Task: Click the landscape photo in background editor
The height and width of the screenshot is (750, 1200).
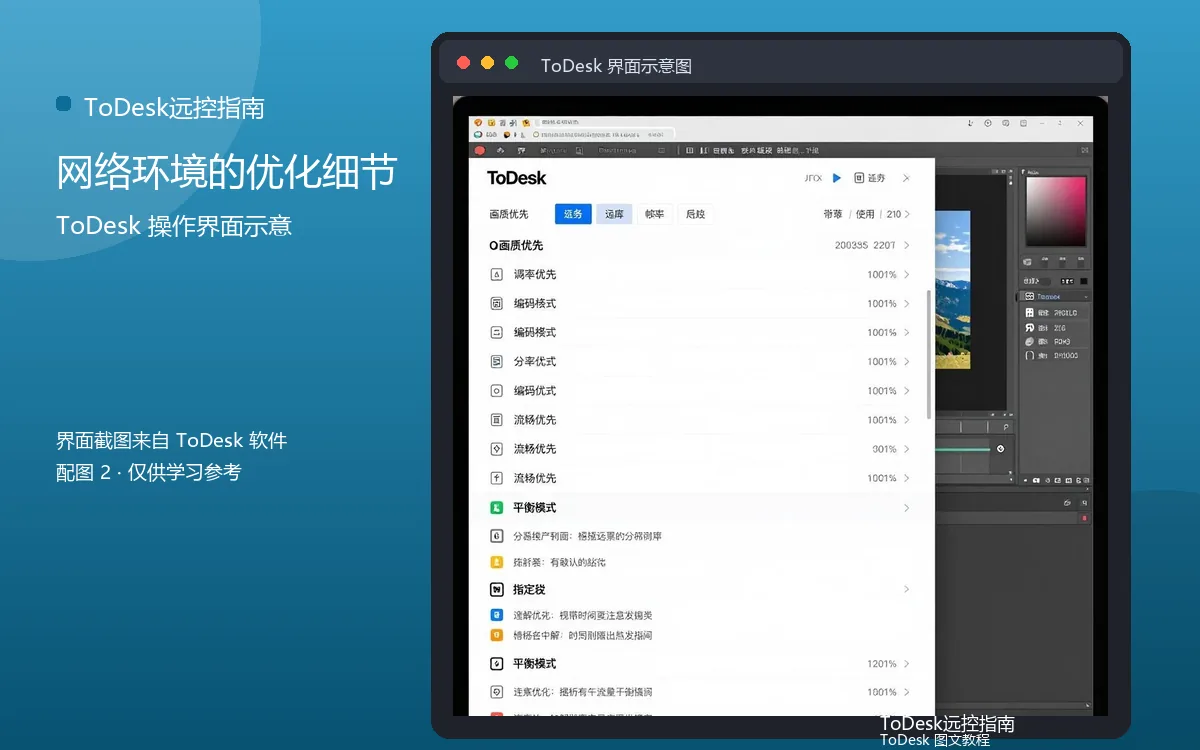Action: tap(953, 289)
